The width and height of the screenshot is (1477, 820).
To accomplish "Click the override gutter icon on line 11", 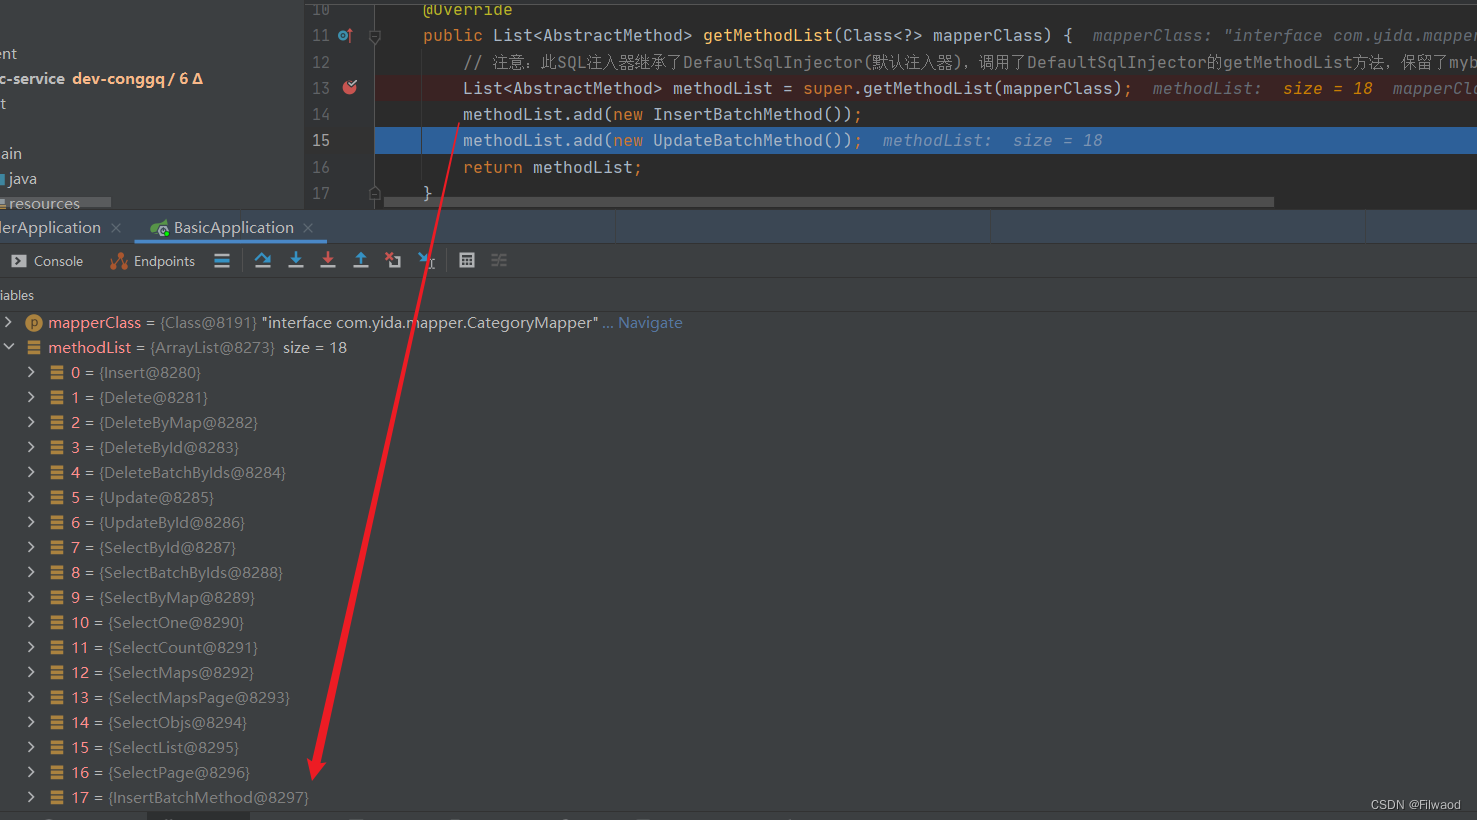I will [345, 35].
